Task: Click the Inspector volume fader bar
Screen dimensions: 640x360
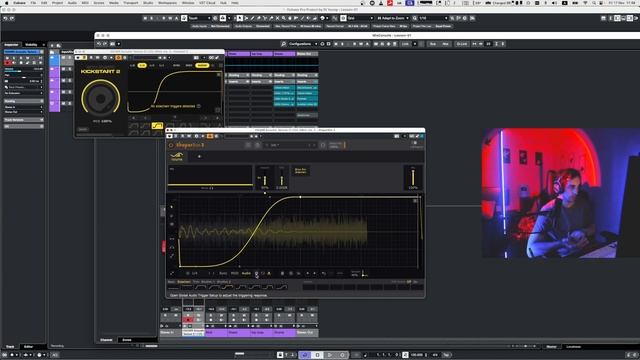Action: (24, 71)
